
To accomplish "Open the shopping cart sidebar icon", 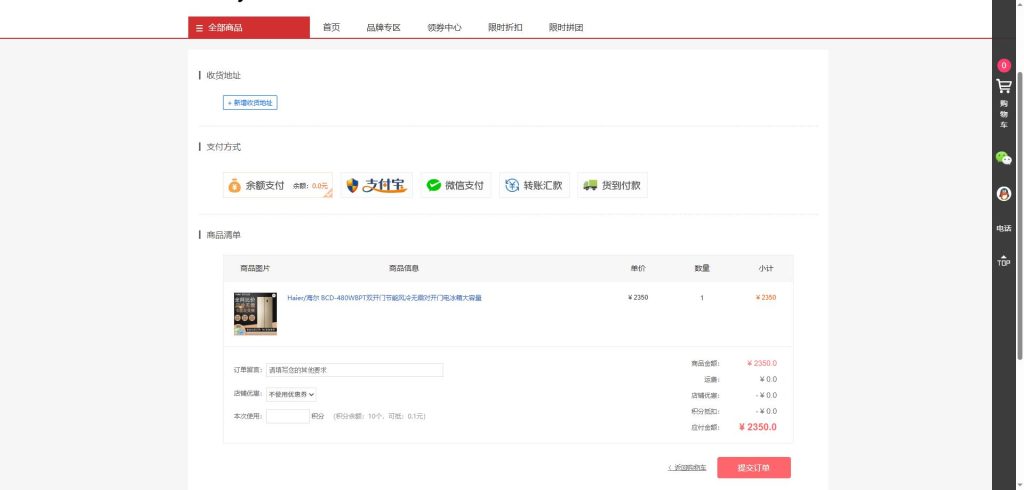I will (x=1004, y=86).
